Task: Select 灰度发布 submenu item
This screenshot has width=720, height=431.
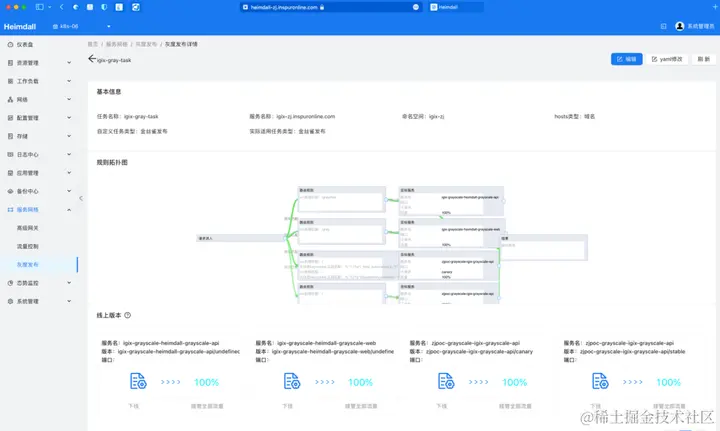Action: click(x=28, y=265)
